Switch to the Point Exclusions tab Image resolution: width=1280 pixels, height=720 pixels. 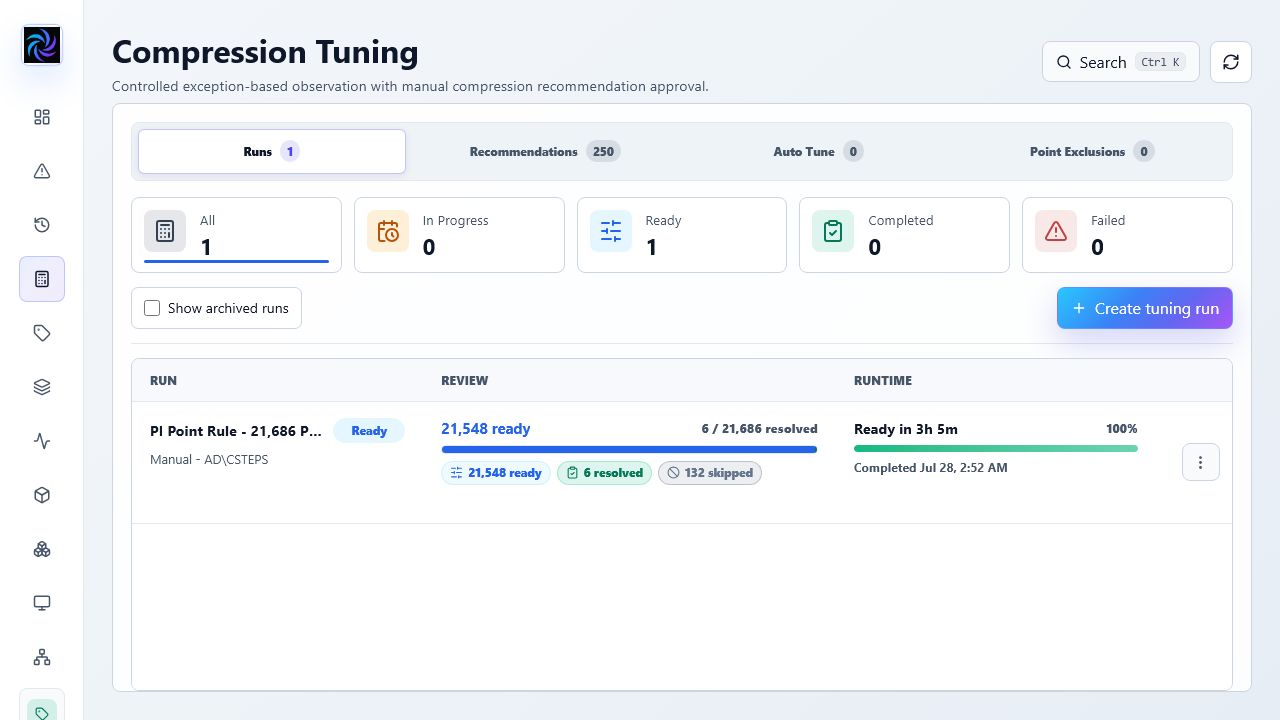pyautogui.click(x=1091, y=152)
